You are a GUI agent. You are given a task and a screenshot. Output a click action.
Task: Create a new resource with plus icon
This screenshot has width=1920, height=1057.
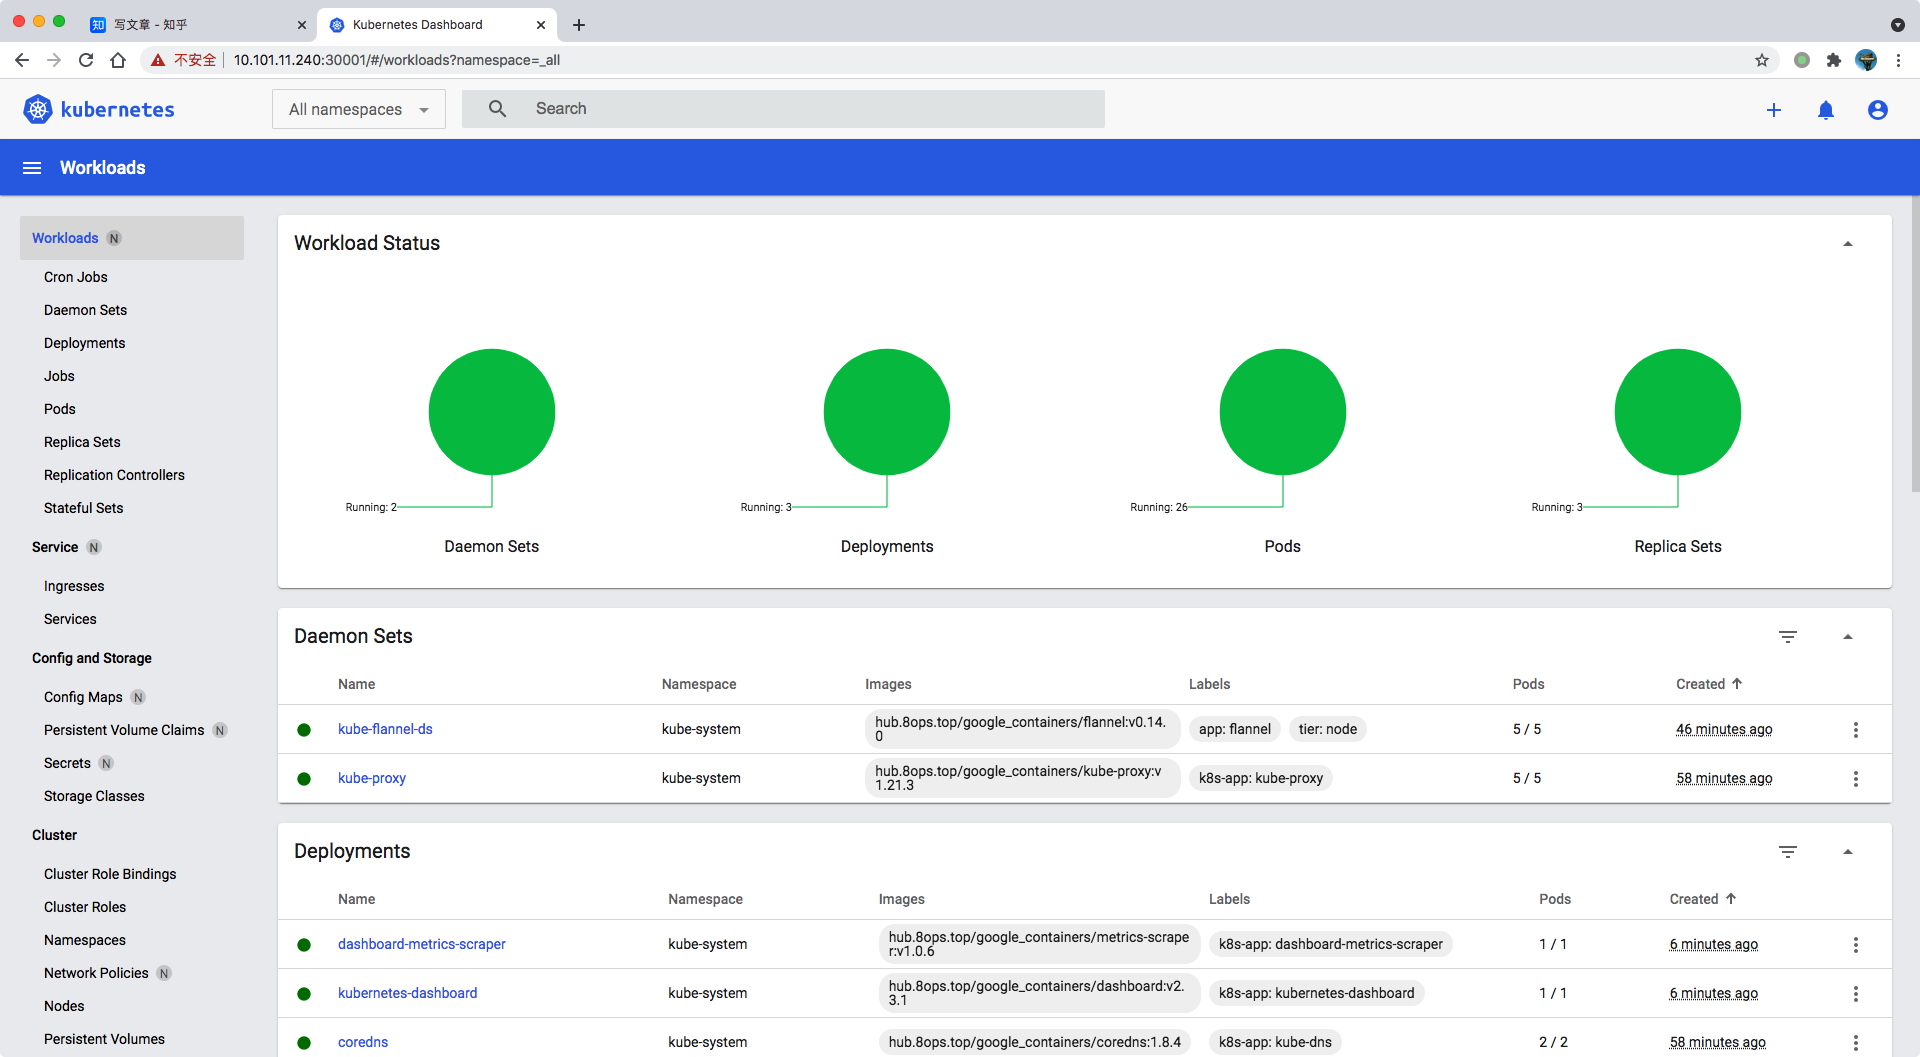(1774, 110)
